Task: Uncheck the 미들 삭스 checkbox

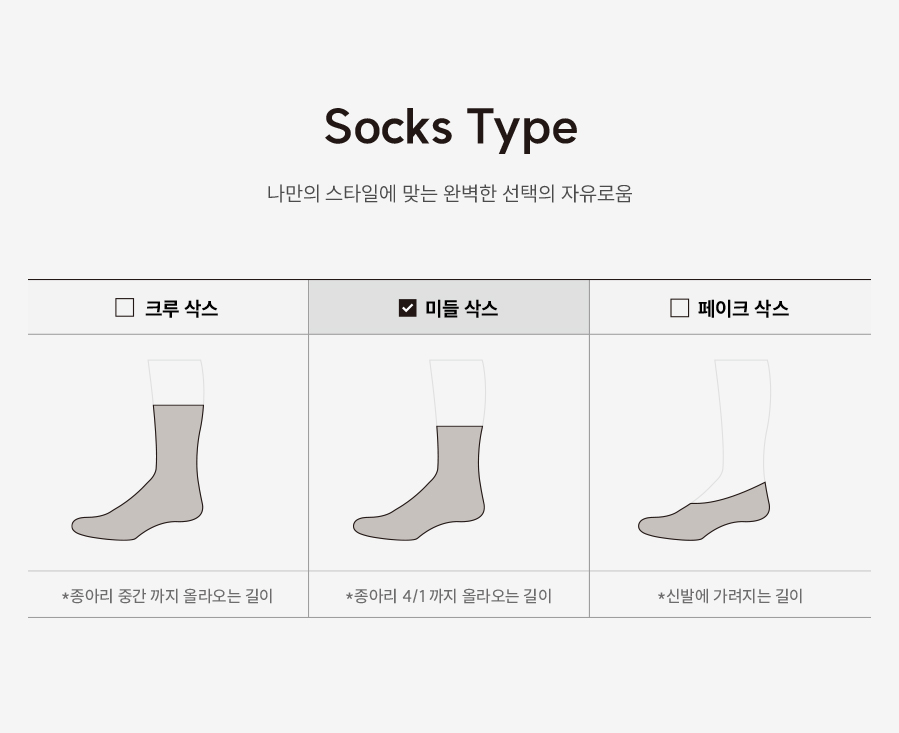Action: tap(407, 308)
